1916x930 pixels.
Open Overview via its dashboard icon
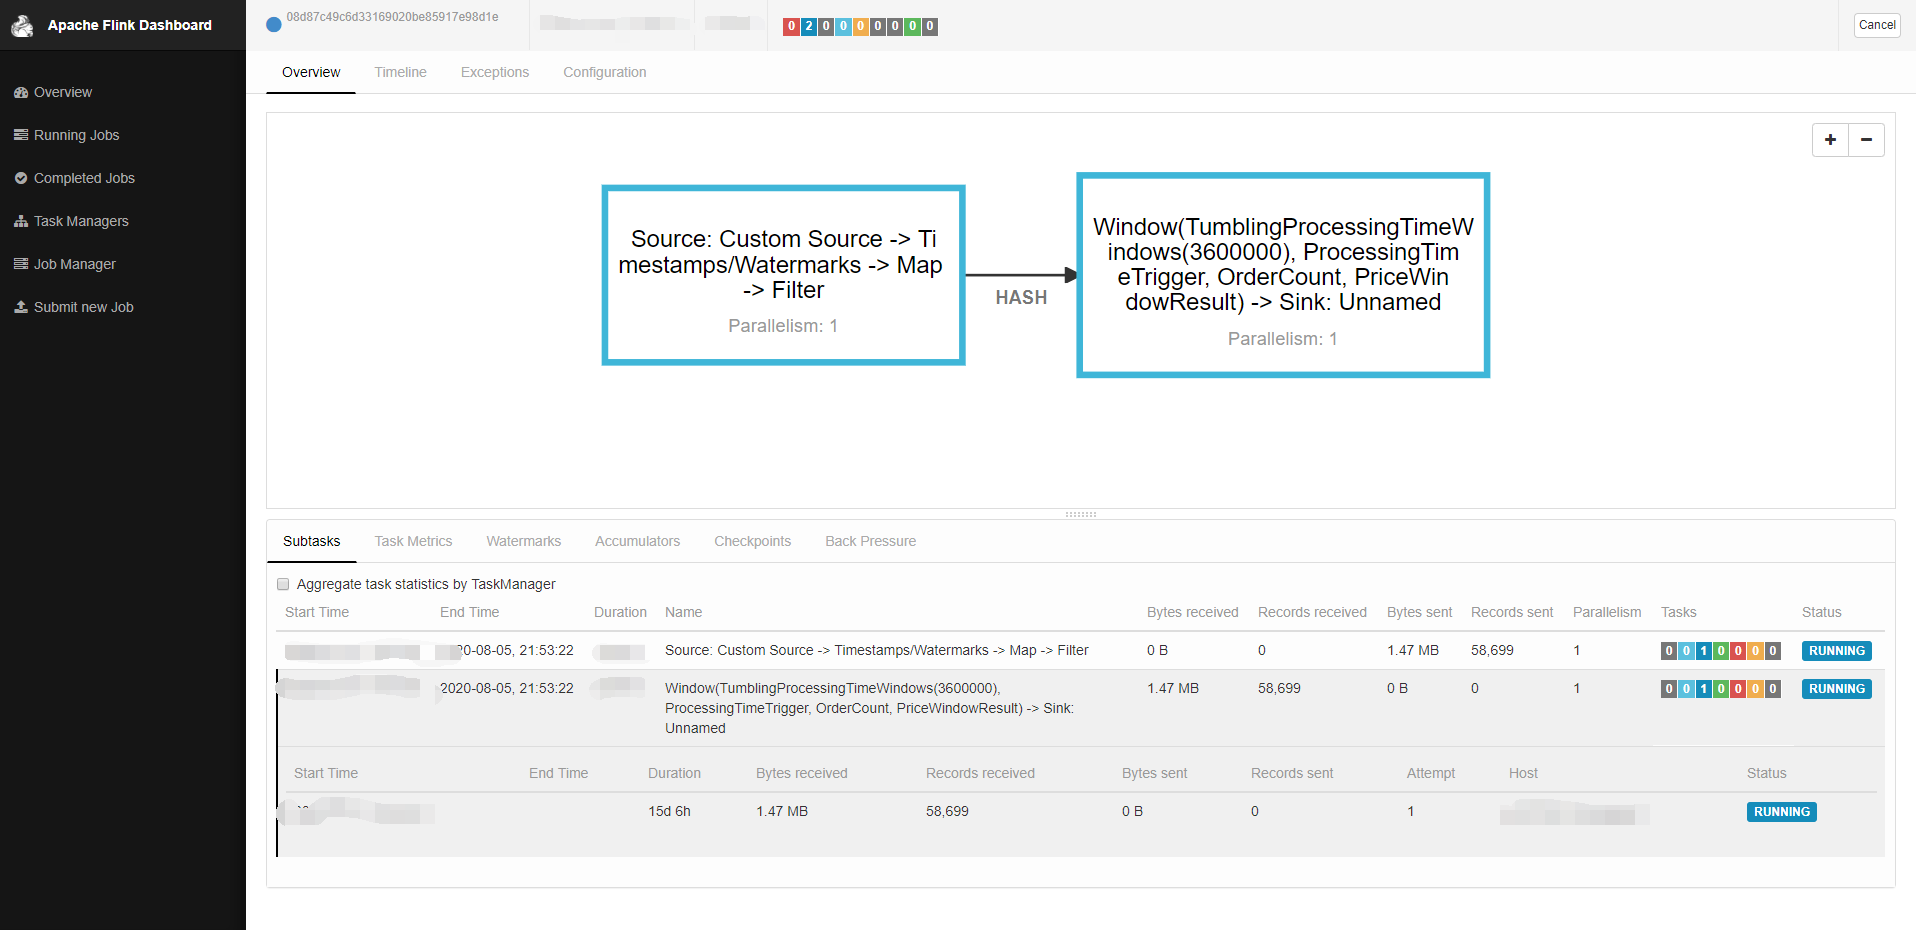(x=21, y=92)
